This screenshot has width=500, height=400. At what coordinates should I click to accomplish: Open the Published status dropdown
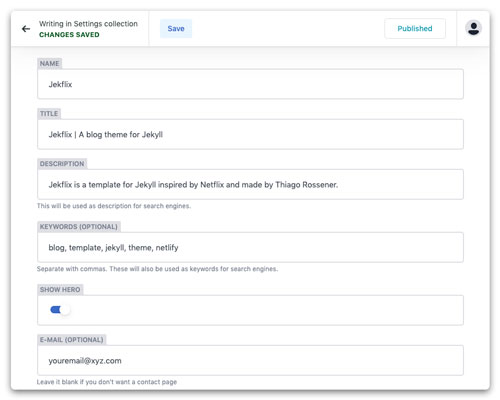tap(415, 29)
